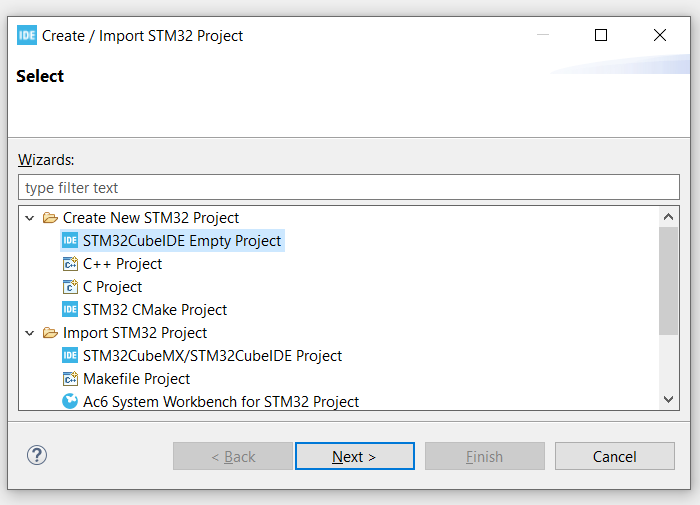Choose the Makefile Project import option
The image size is (700, 505).
[136, 379]
